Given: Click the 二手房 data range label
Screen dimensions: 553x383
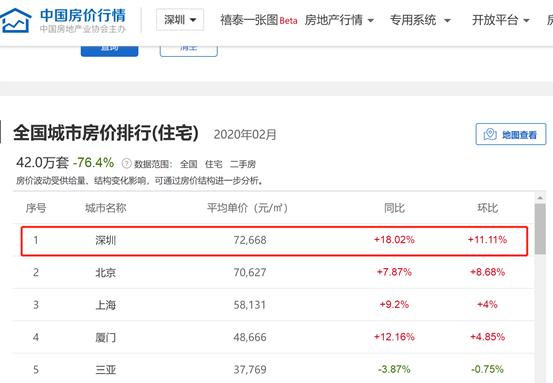Looking at the screenshot, I should coord(243,164).
